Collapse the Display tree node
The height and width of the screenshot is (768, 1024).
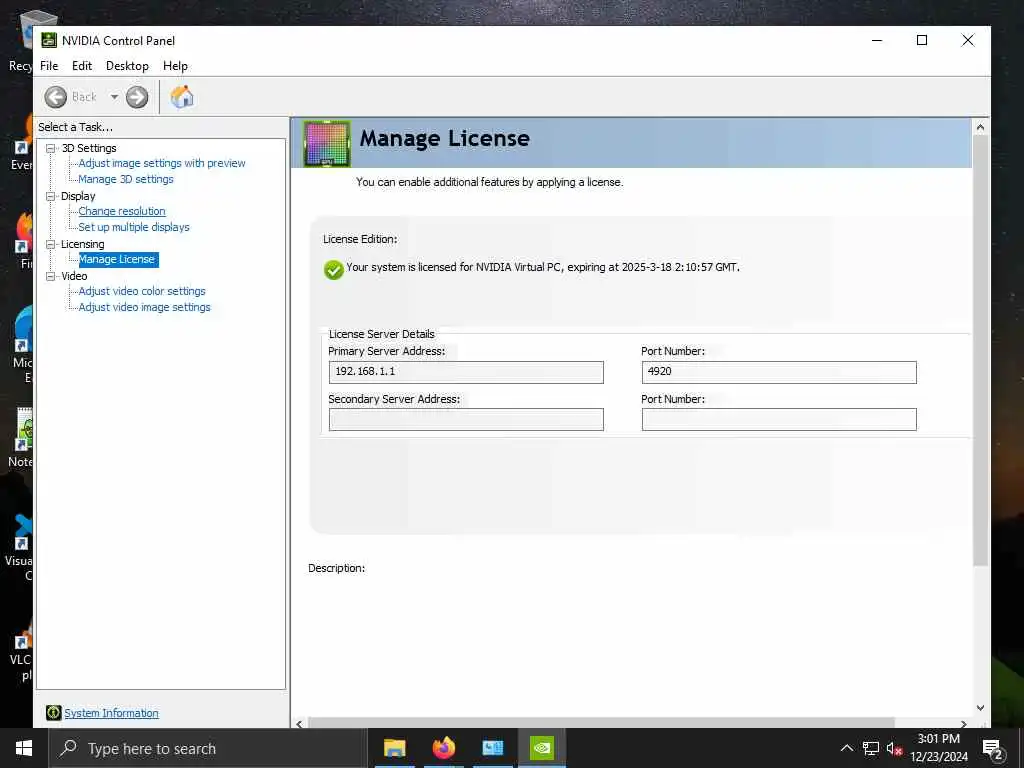click(50, 196)
